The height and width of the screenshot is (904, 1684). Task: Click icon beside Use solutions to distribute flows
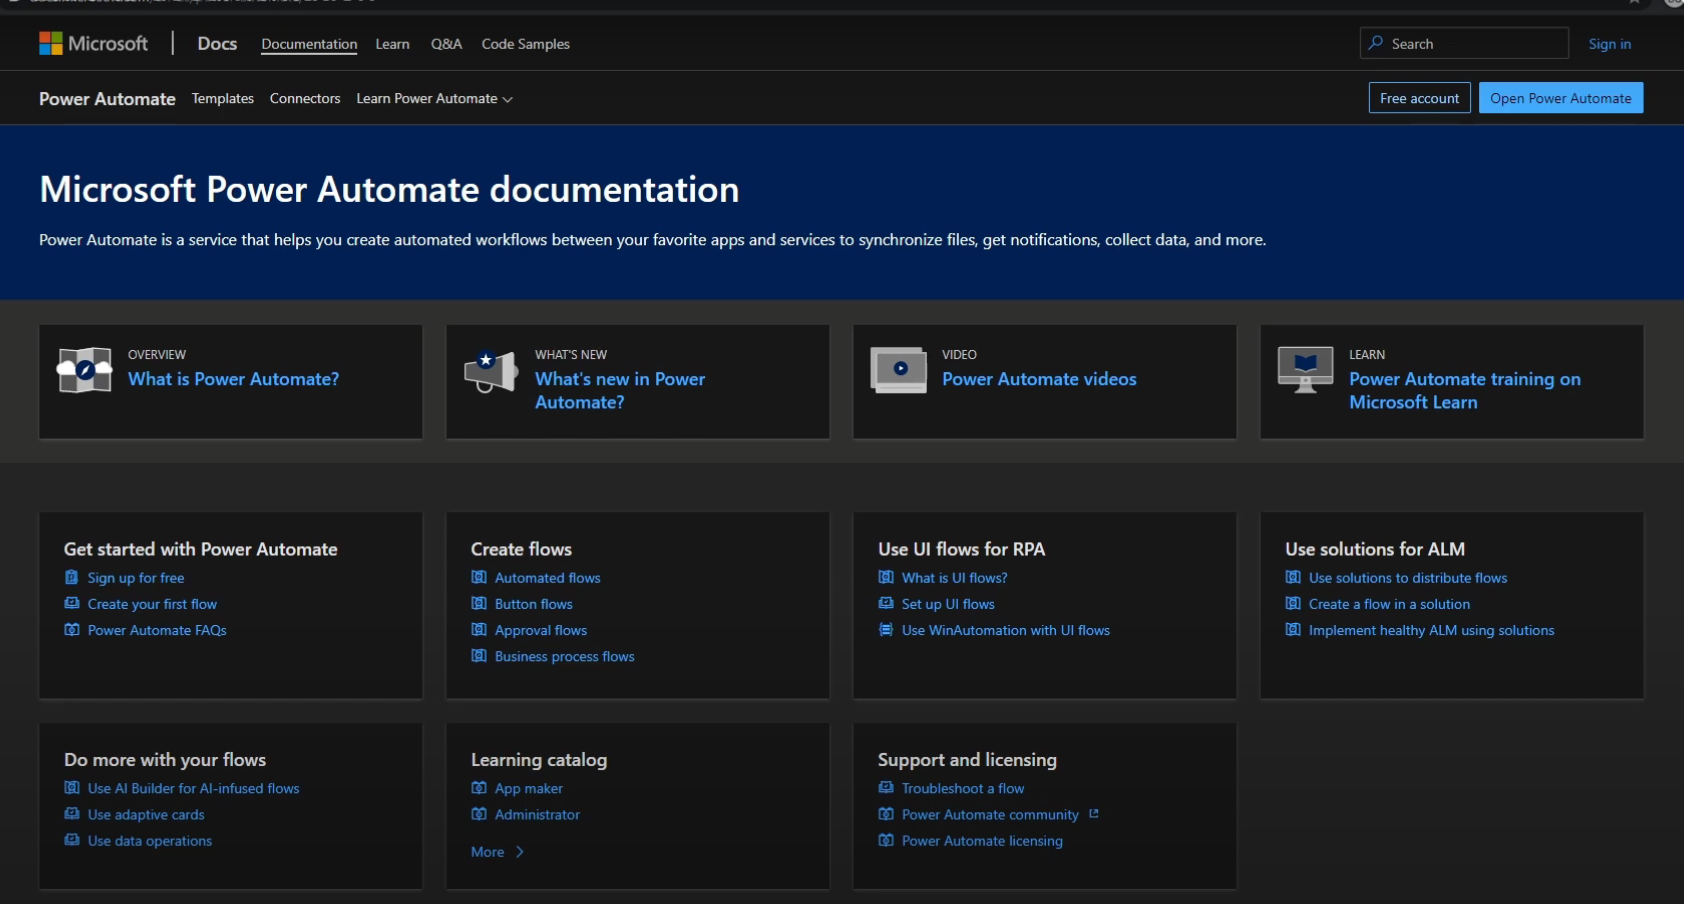coord(1293,577)
